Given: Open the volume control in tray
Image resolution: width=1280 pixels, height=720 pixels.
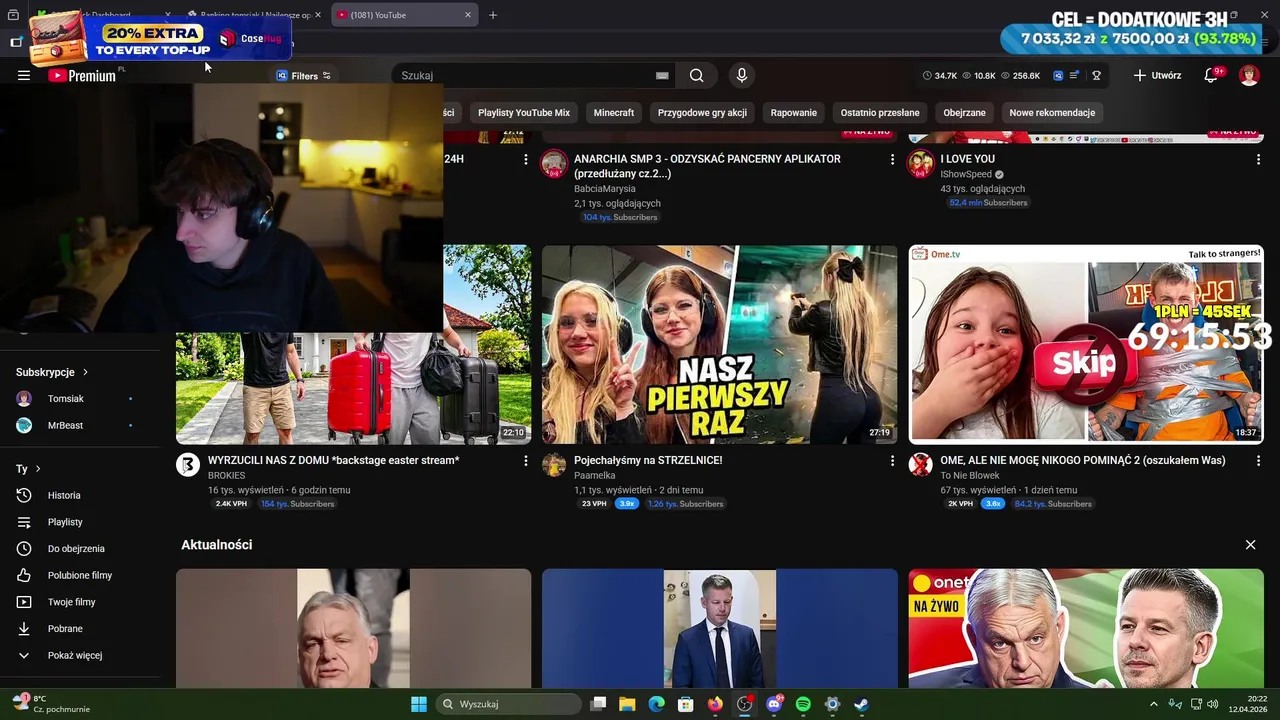Looking at the screenshot, I should tap(1212, 704).
